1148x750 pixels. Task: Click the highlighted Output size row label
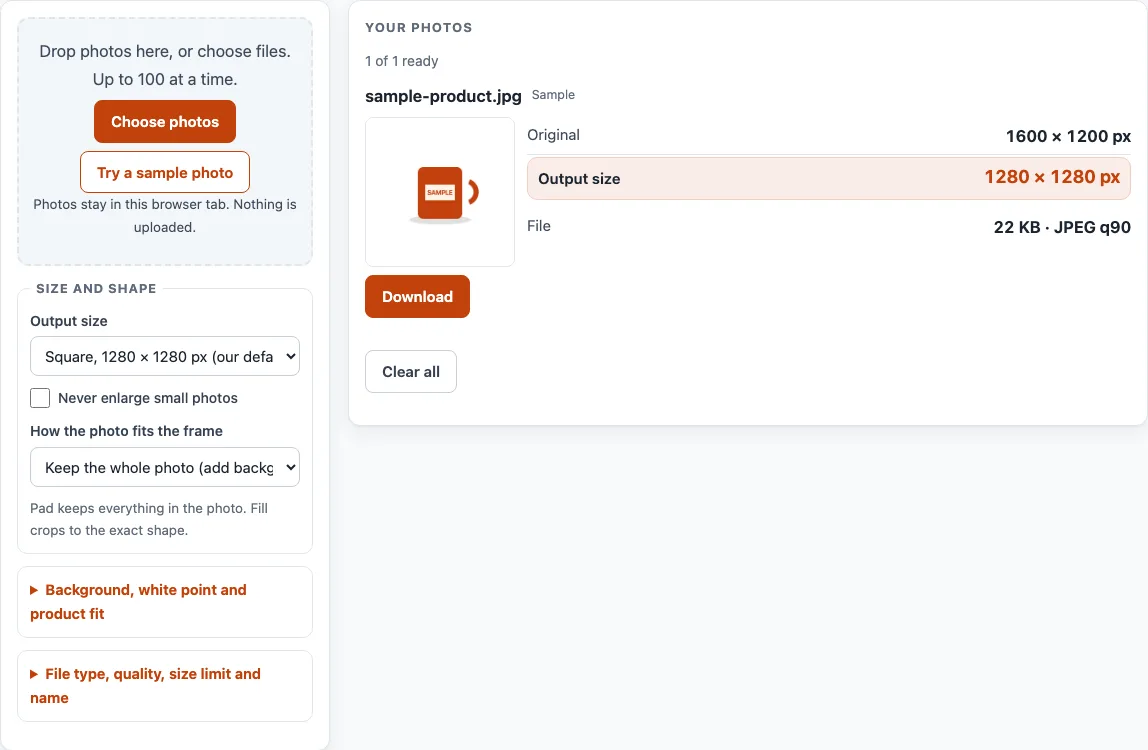tap(579, 179)
